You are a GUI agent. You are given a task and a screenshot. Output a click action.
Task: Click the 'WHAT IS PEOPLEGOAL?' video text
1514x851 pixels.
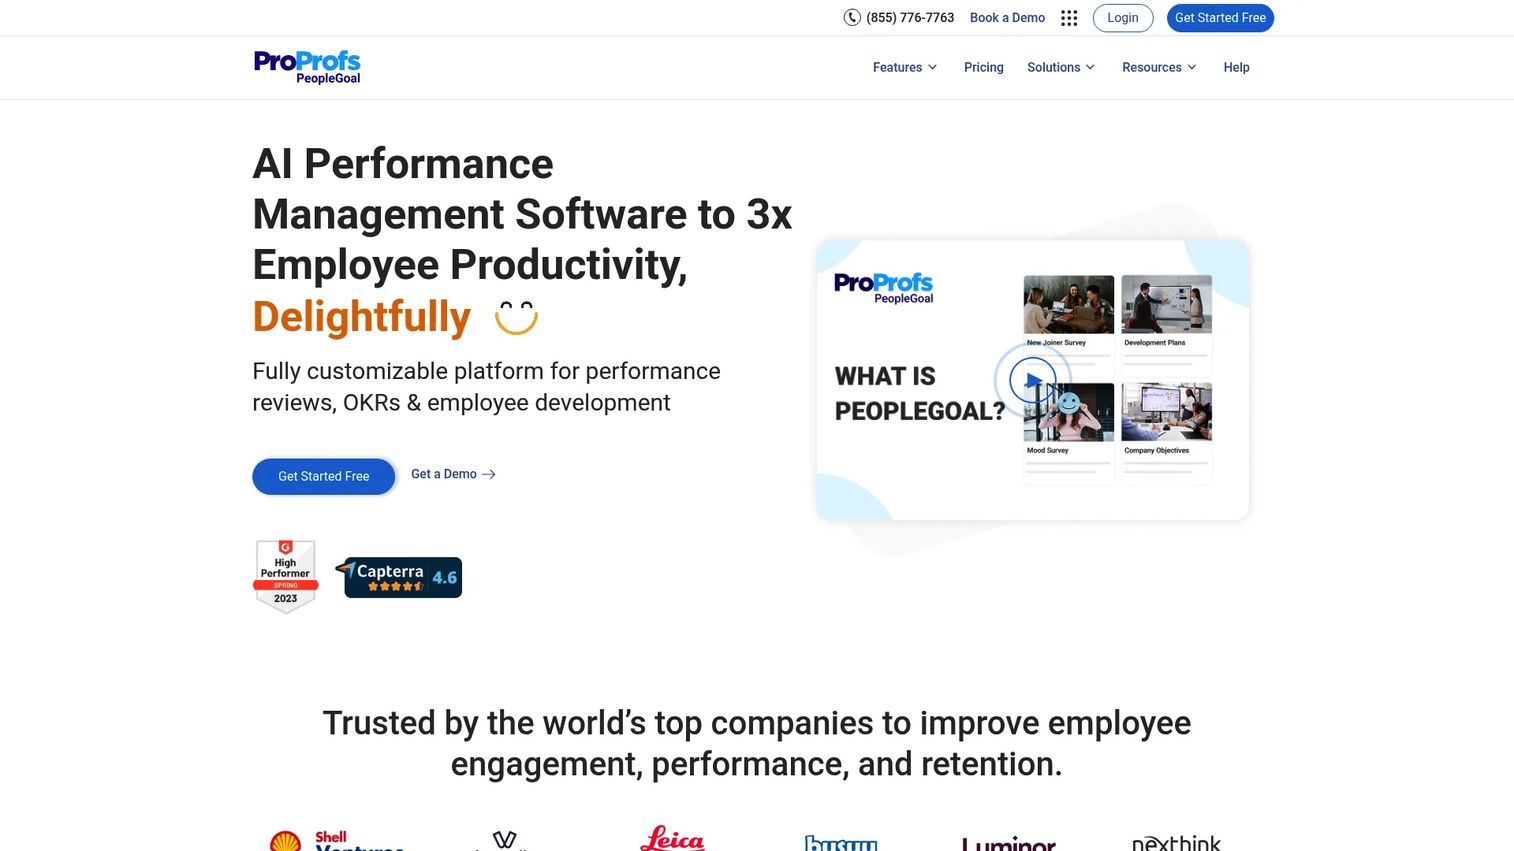[x=920, y=393]
